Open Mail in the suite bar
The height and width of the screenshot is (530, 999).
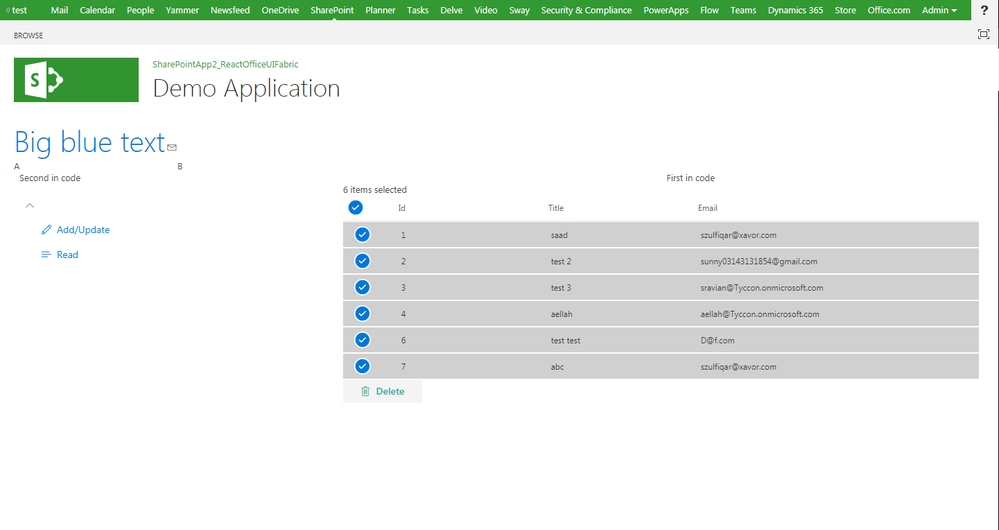(x=59, y=10)
